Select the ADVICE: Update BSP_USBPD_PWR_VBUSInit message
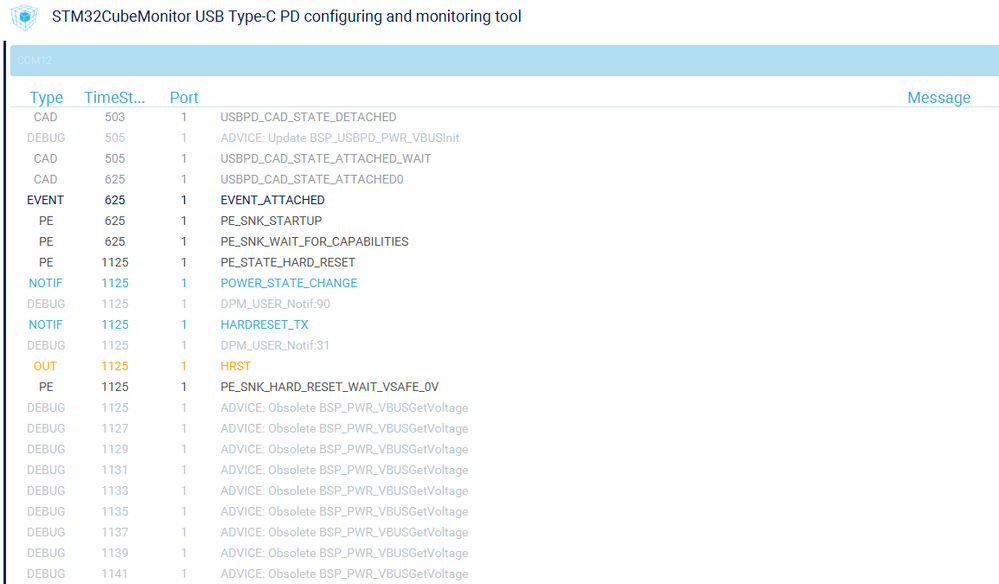999x584 pixels. point(340,138)
